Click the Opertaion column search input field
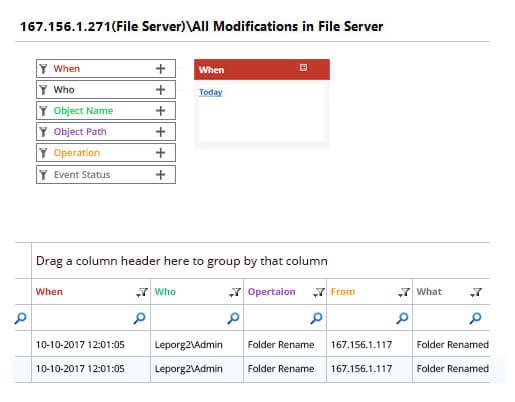This screenshot has height=402, width=515. point(278,318)
